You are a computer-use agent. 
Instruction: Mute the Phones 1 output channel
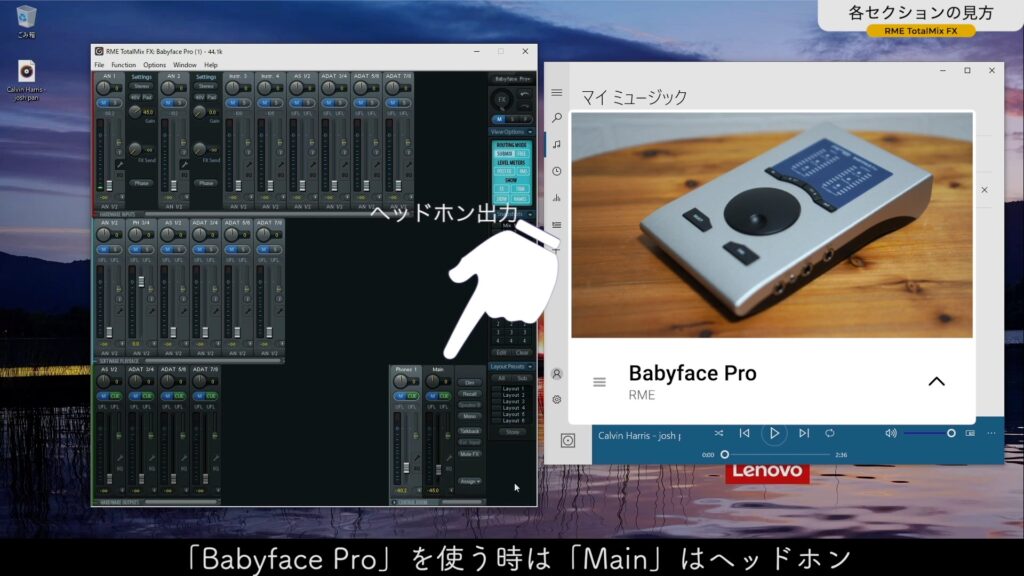[400, 396]
